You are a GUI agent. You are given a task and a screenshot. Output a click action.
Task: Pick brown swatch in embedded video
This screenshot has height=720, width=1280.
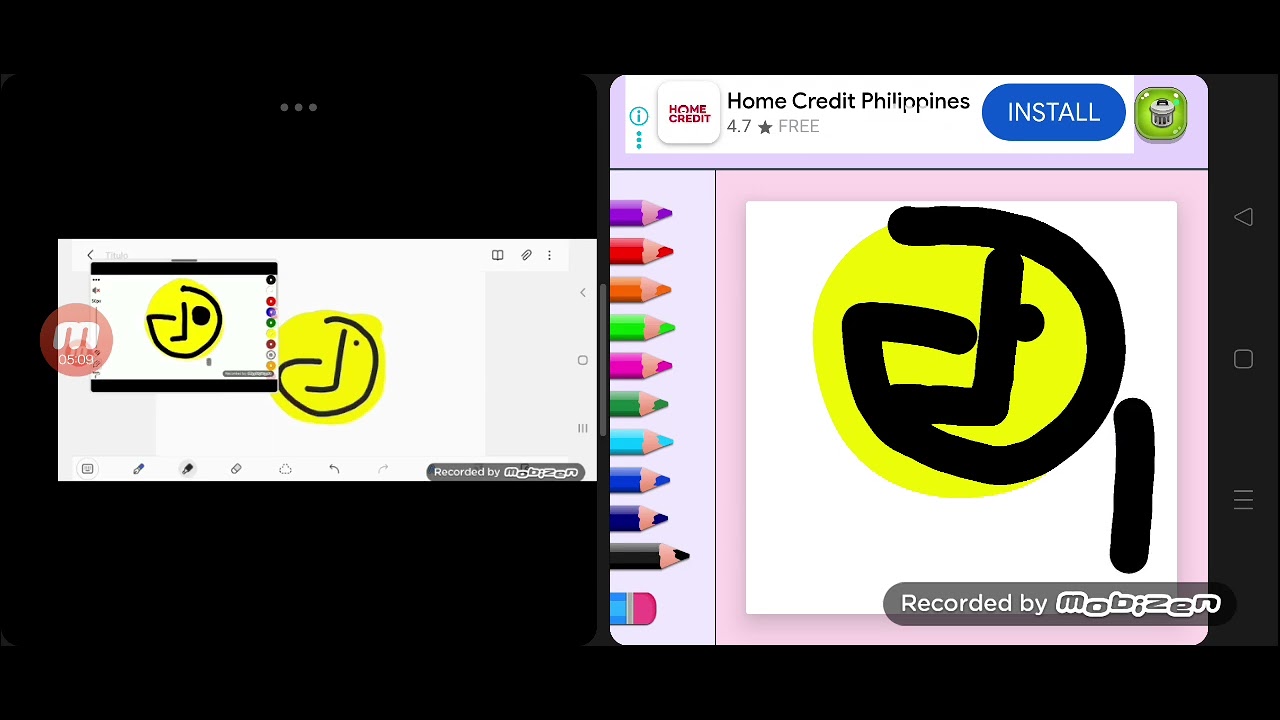[x=270, y=344]
